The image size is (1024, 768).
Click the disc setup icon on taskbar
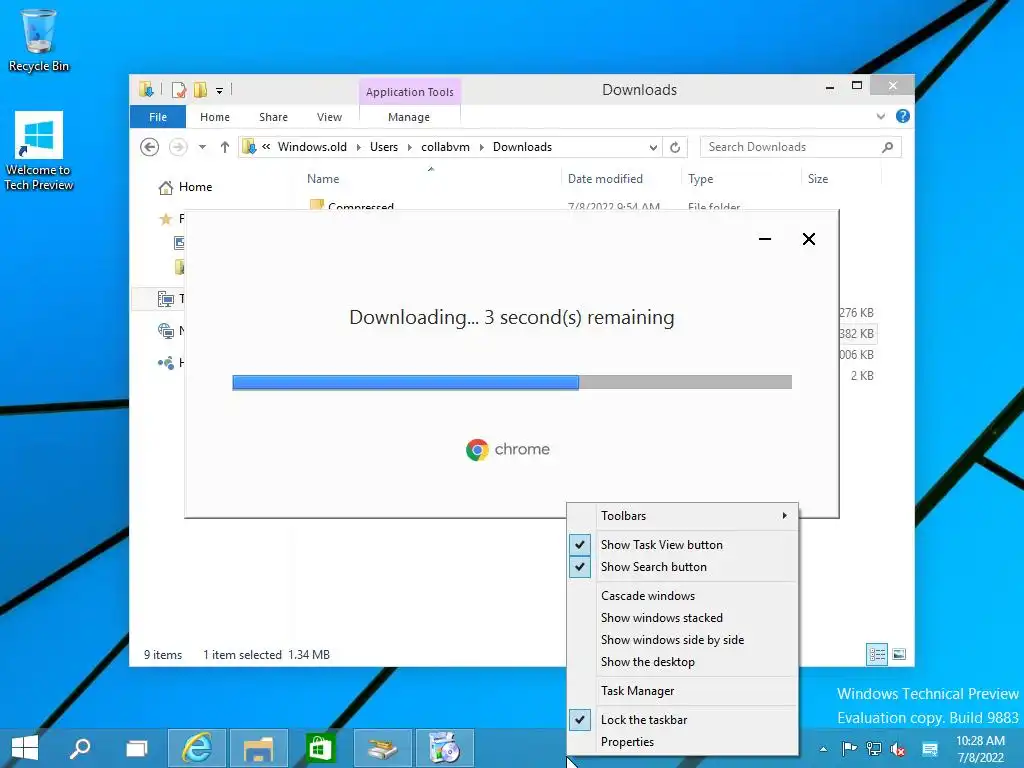point(445,748)
